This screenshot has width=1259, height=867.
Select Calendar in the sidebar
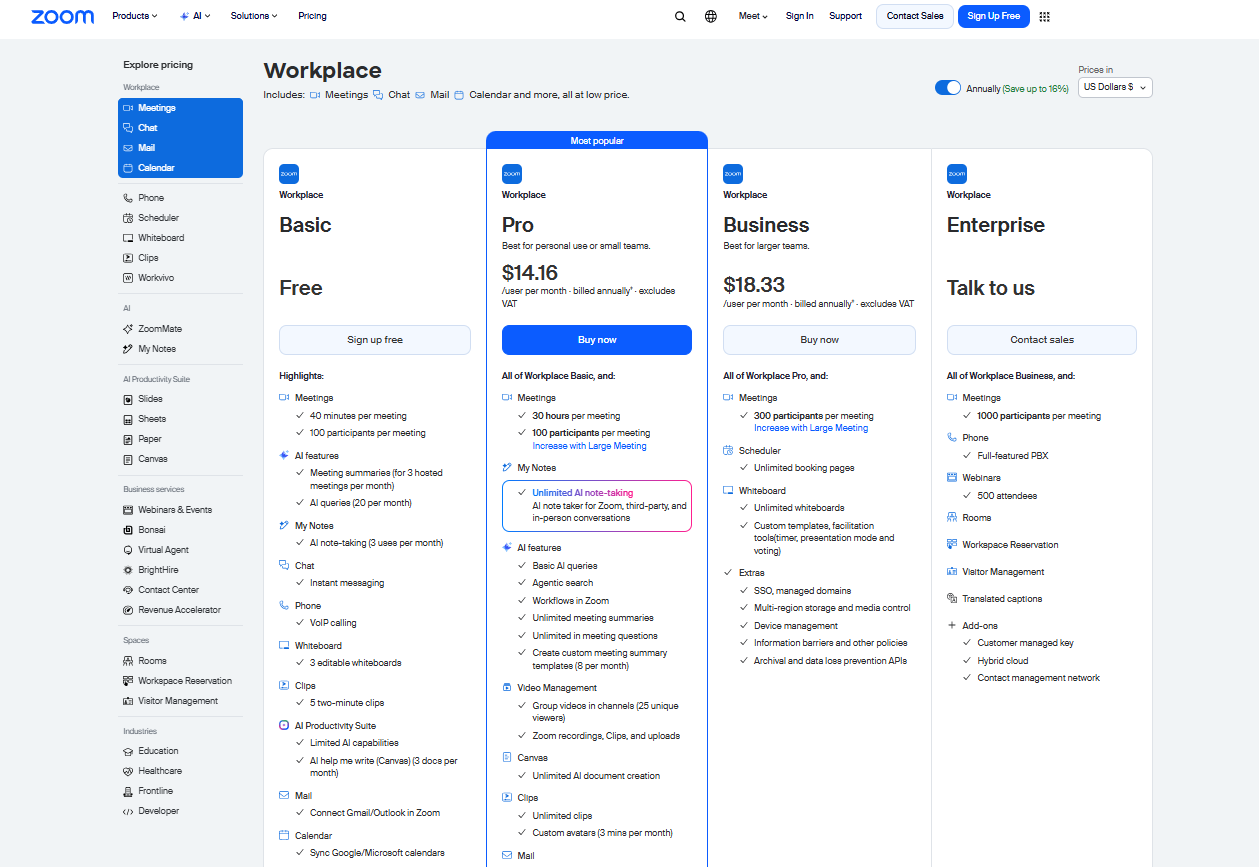coord(180,168)
